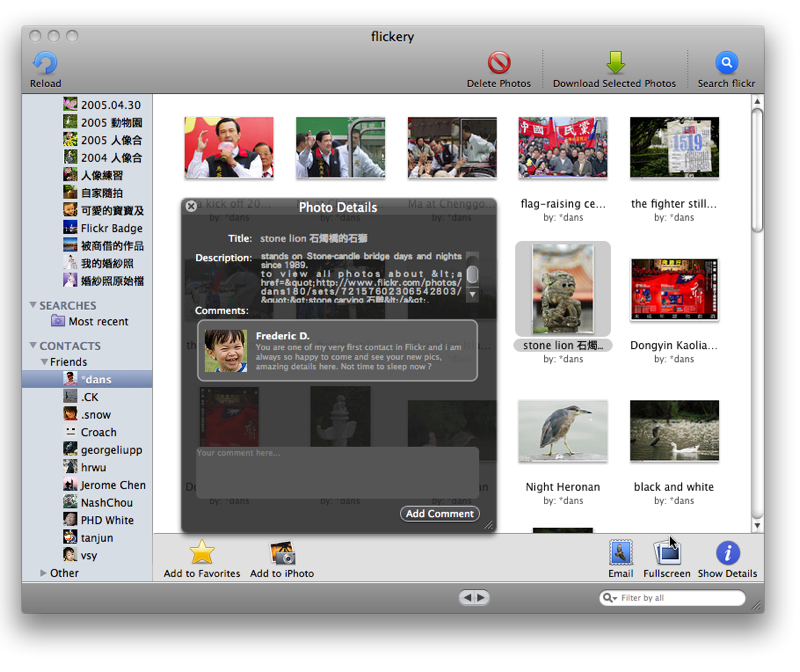Viewport: 800px width, 672px height.
Task: Click the photo grid vertical scroll thumb
Action: 758,171
